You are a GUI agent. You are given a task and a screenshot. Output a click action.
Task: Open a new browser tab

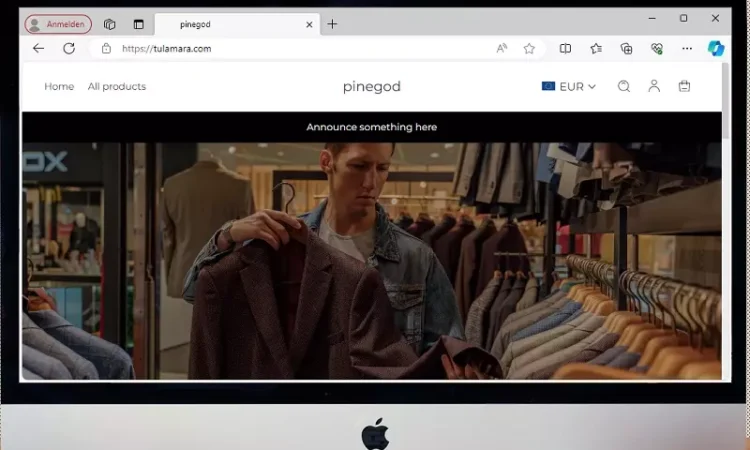(332, 24)
